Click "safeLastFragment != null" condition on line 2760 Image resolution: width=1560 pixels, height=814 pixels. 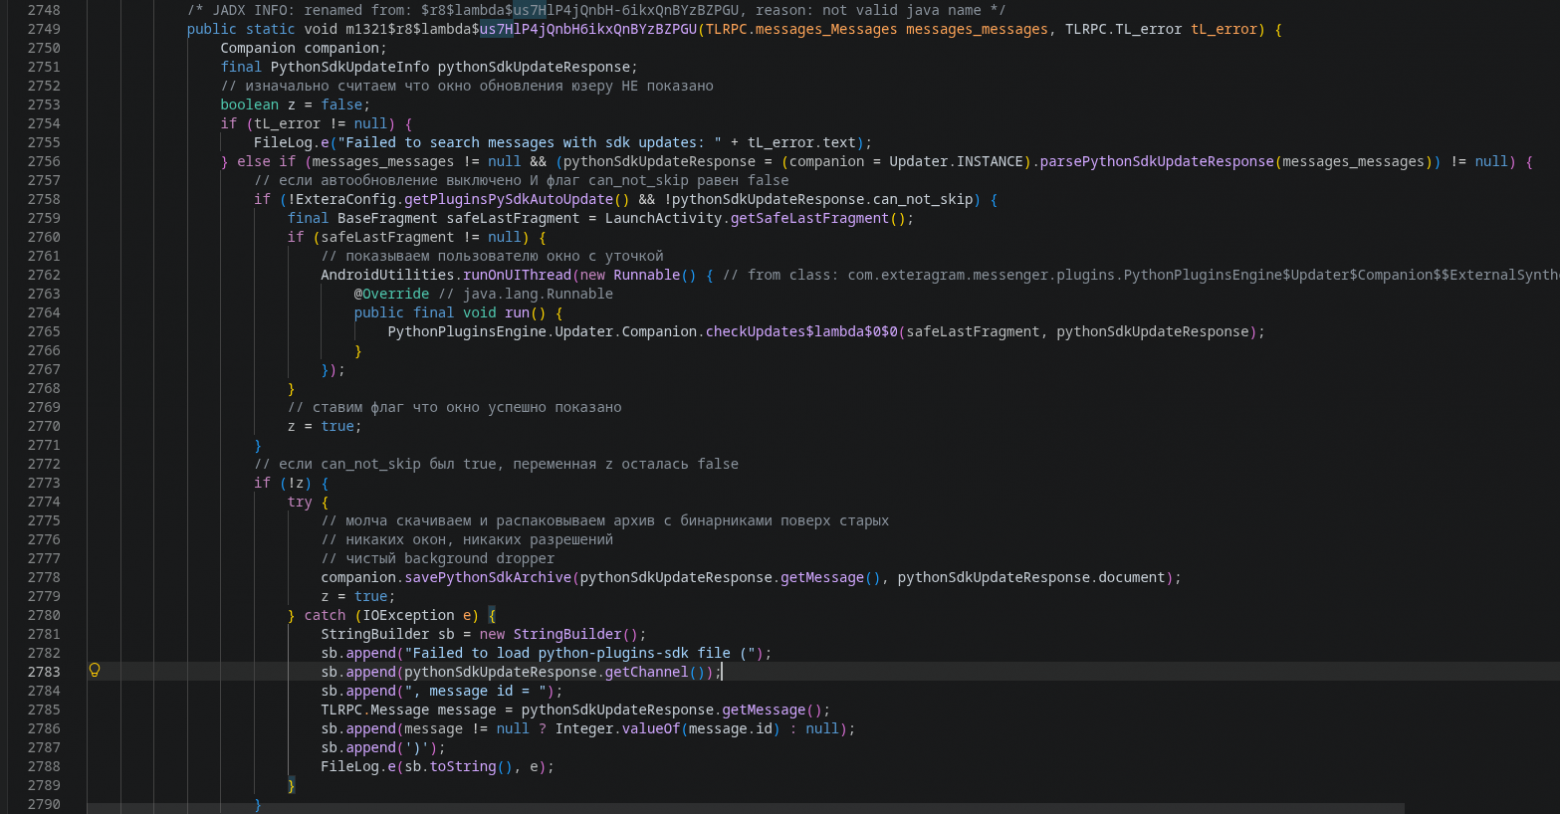tap(420, 237)
